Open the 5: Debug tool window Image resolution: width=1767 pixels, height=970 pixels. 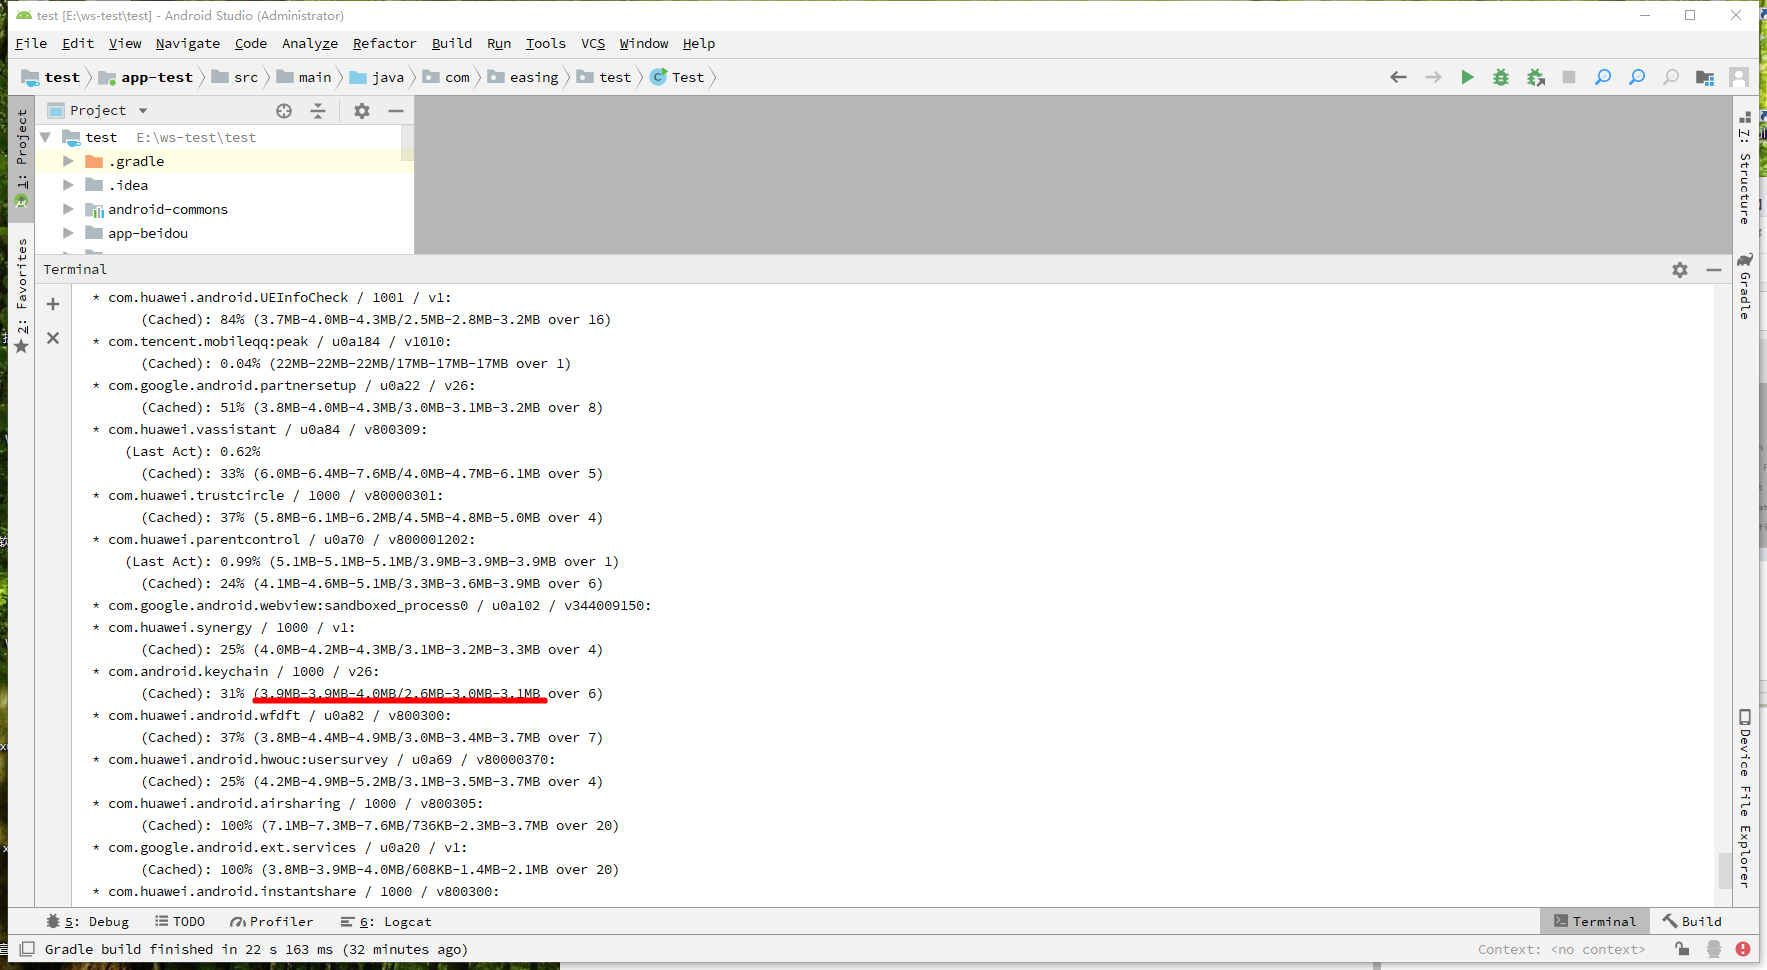pos(87,922)
